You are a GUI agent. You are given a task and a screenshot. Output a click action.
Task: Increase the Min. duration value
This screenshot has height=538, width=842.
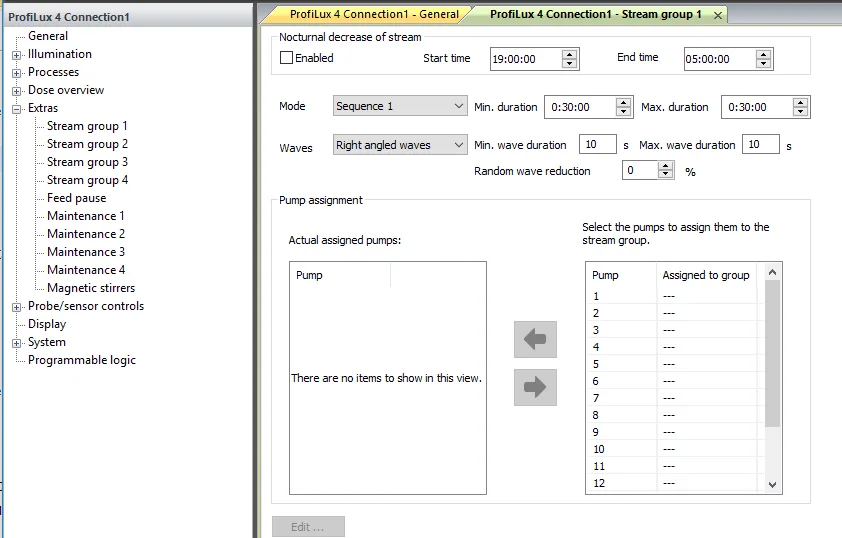click(x=623, y=102)
